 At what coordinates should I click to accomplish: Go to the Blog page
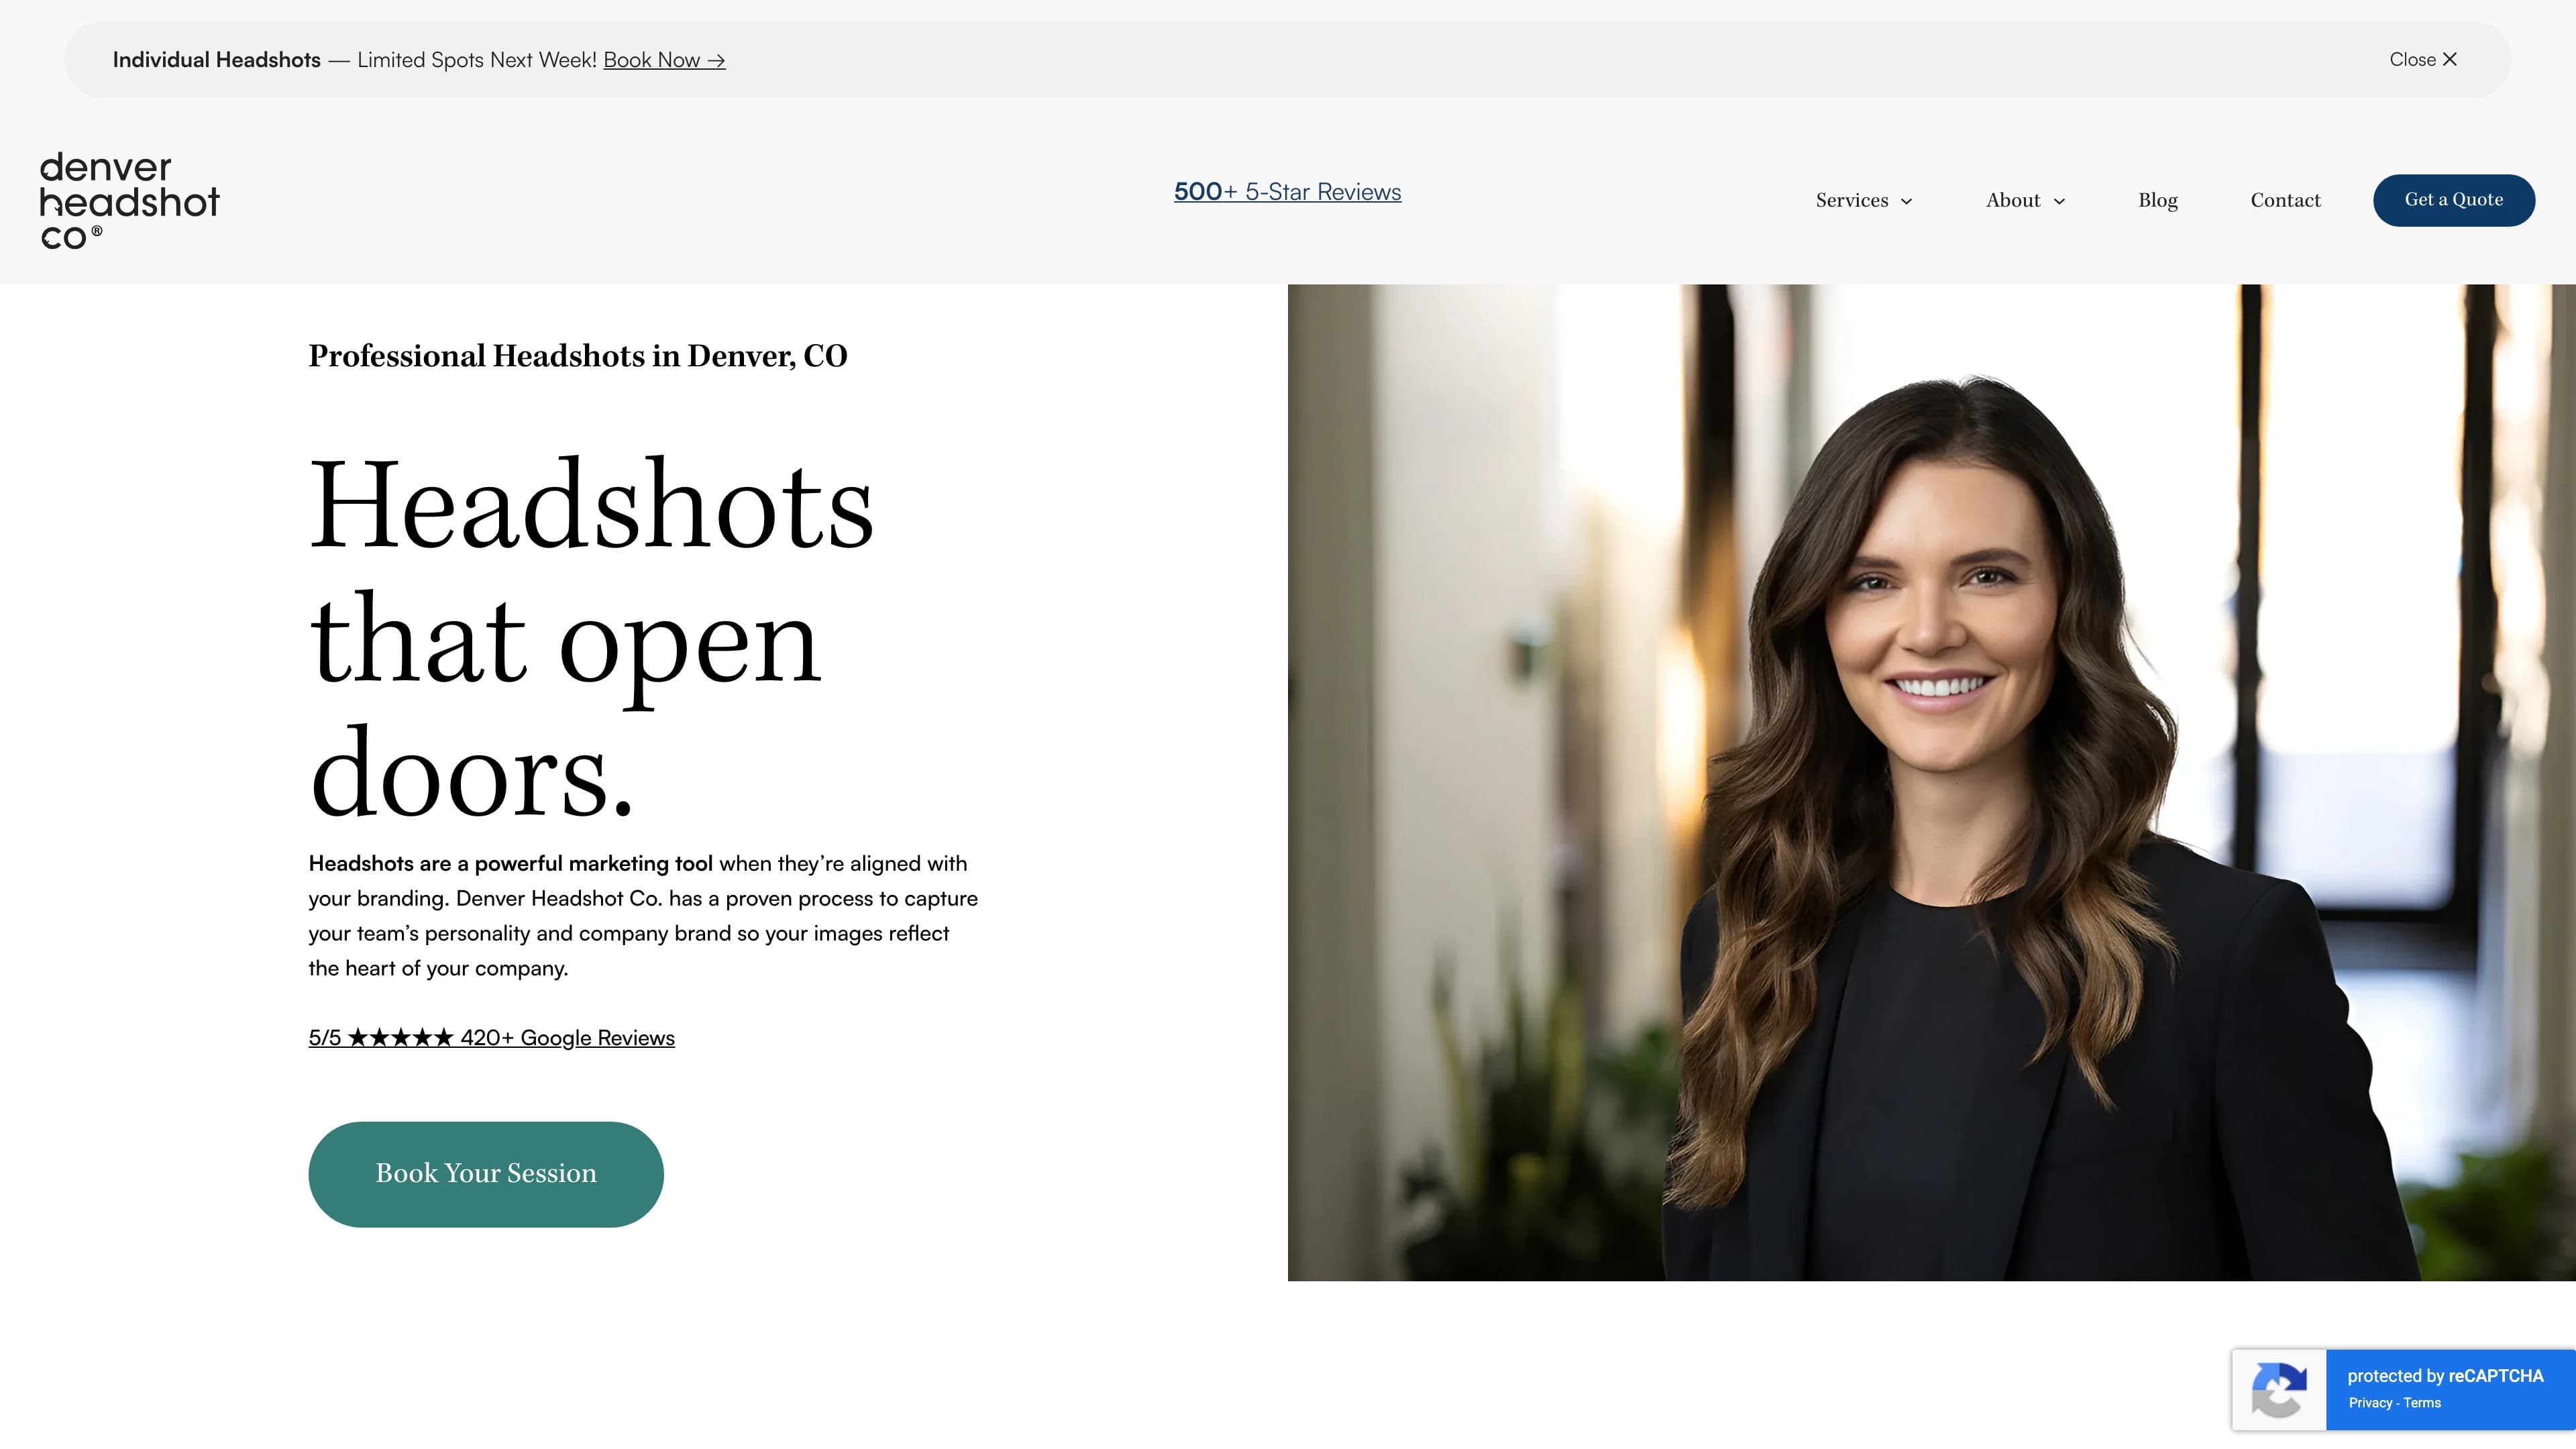(2157, 200)
